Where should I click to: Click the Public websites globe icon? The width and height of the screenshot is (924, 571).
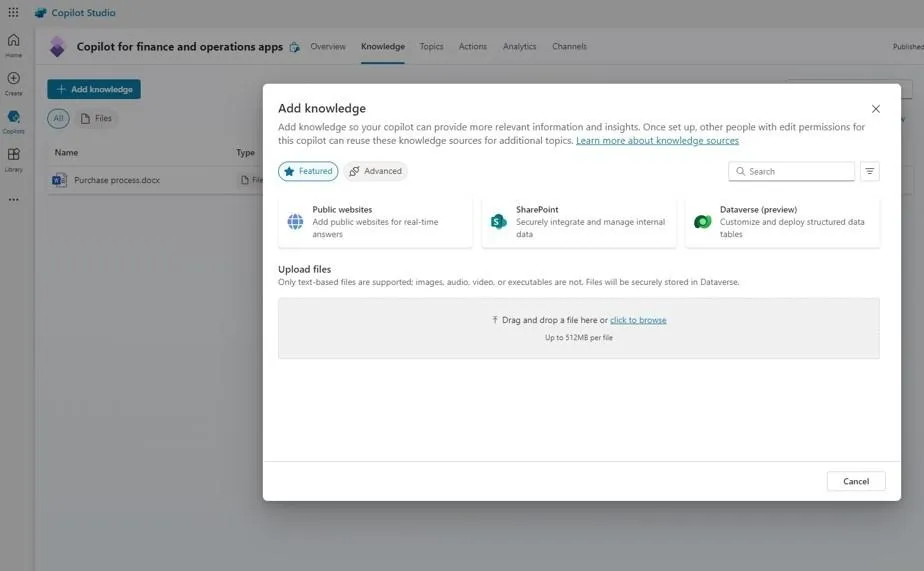295,222
